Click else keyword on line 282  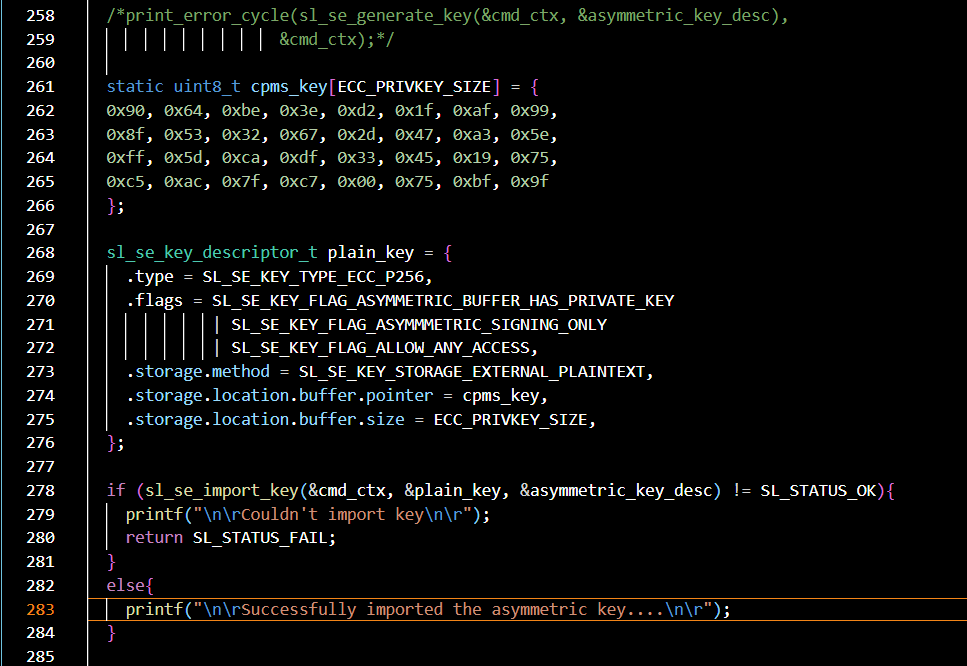(126, 586)
